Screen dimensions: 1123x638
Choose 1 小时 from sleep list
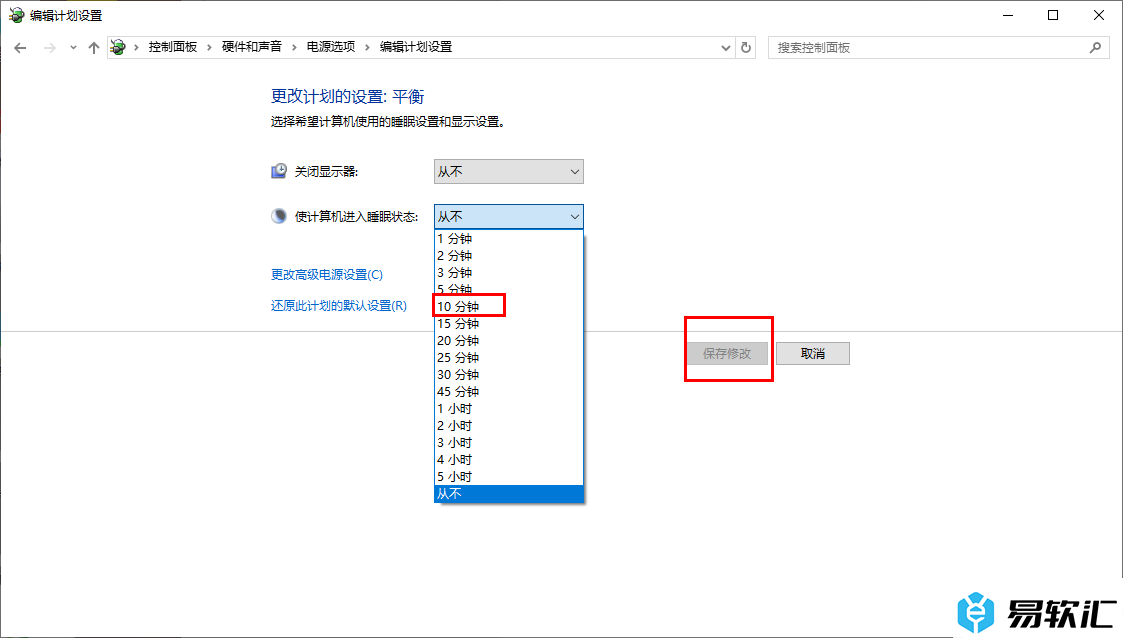coord(454,408)
